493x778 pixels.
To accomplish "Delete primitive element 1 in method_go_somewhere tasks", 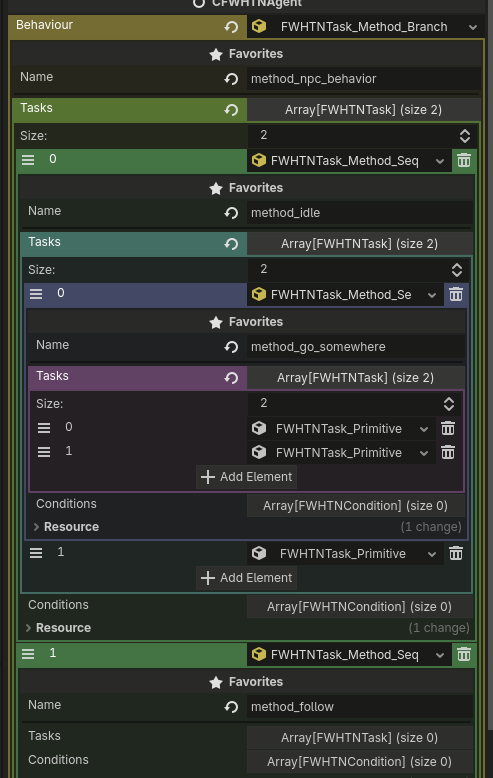I will (448, 452).
